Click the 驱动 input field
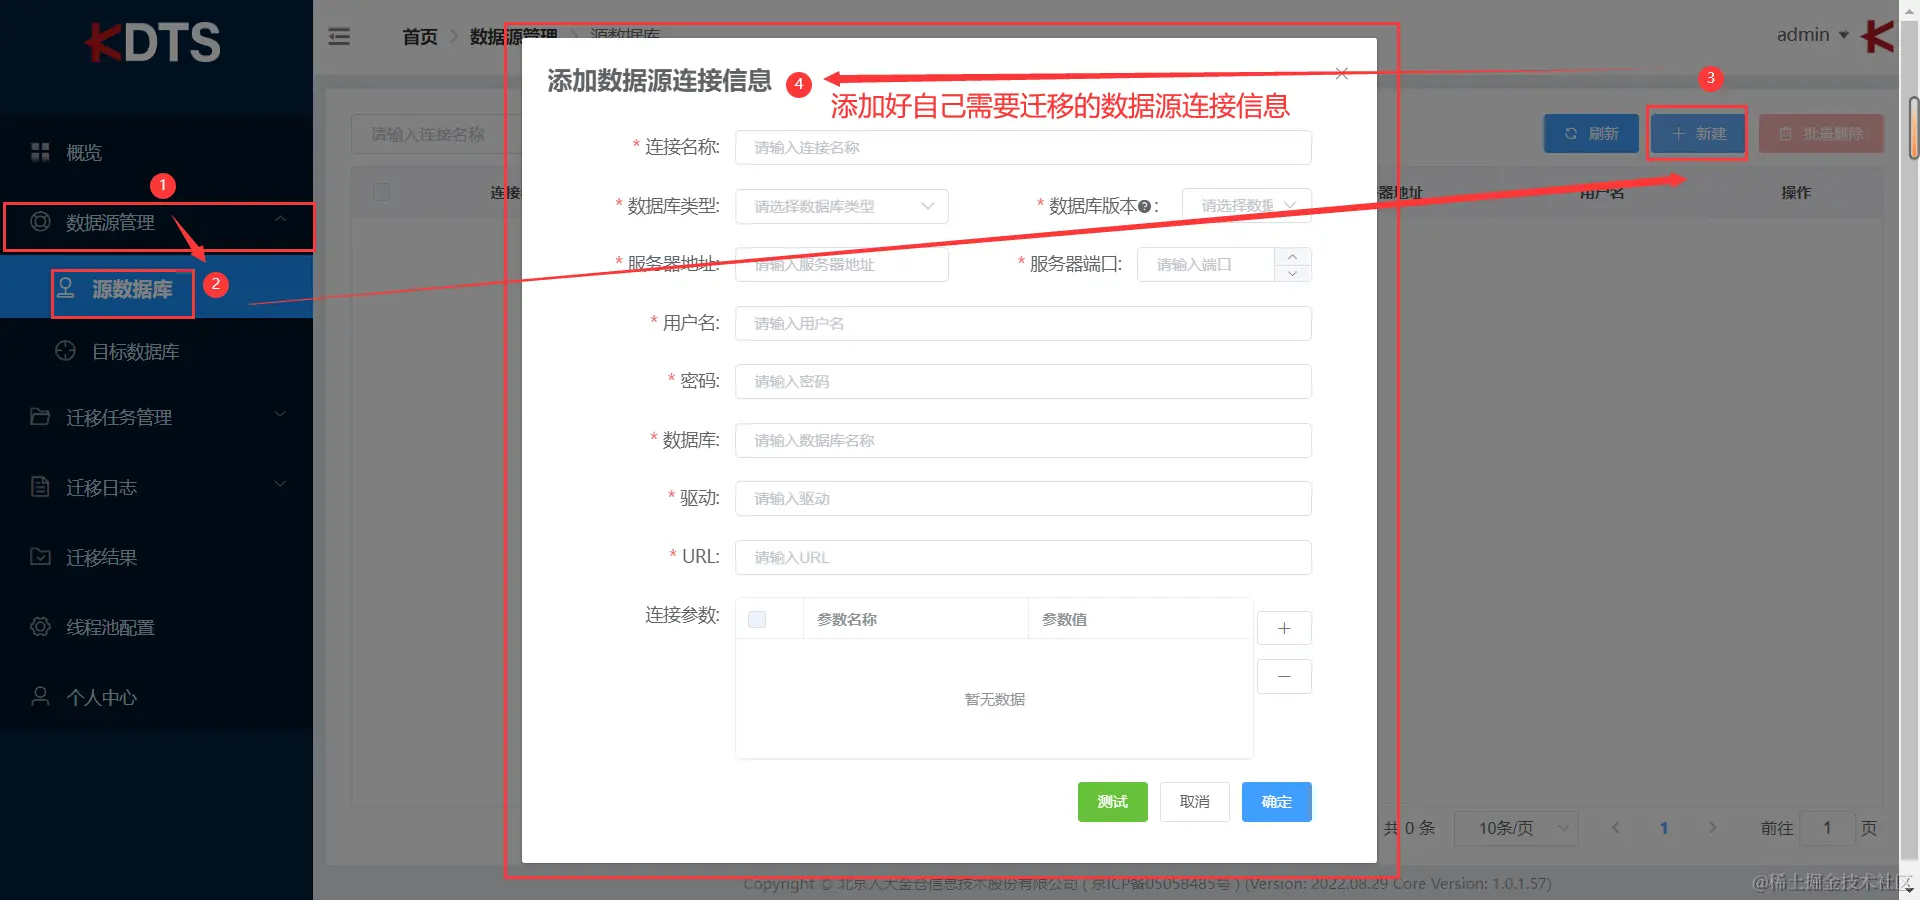Viewport: 1920px width, 900px height. point(1023,498)
